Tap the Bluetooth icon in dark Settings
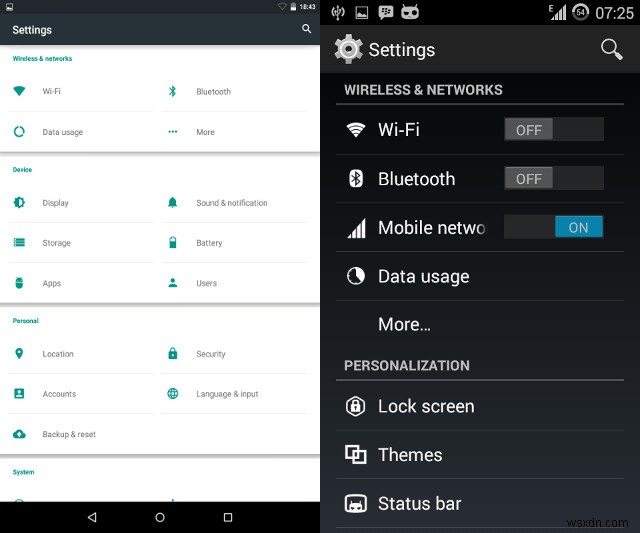640x533 pixels. pyautogui.click(x=356, y=178)
